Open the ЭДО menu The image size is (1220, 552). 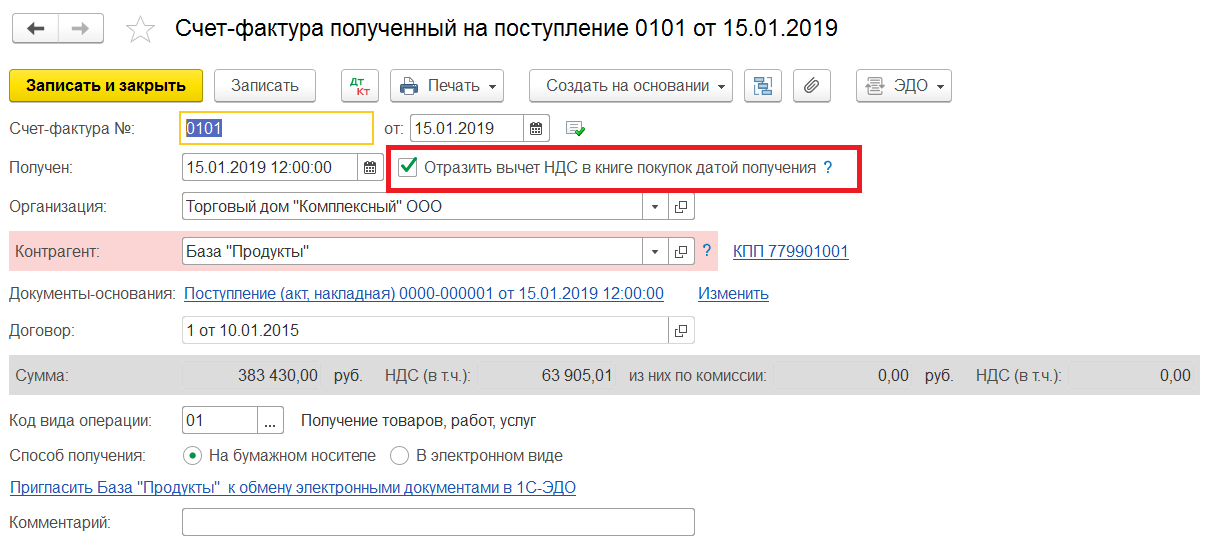tap(903, 86)
